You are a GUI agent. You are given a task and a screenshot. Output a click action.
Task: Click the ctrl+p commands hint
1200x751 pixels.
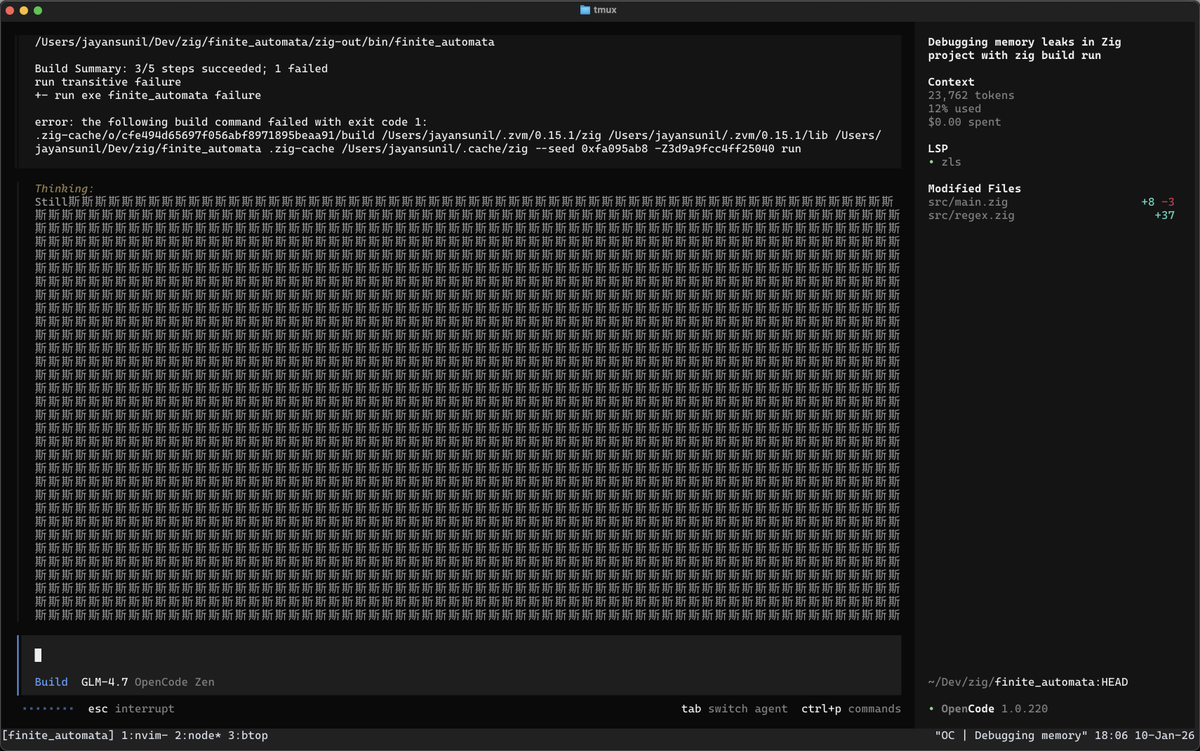tap(851, 708)
